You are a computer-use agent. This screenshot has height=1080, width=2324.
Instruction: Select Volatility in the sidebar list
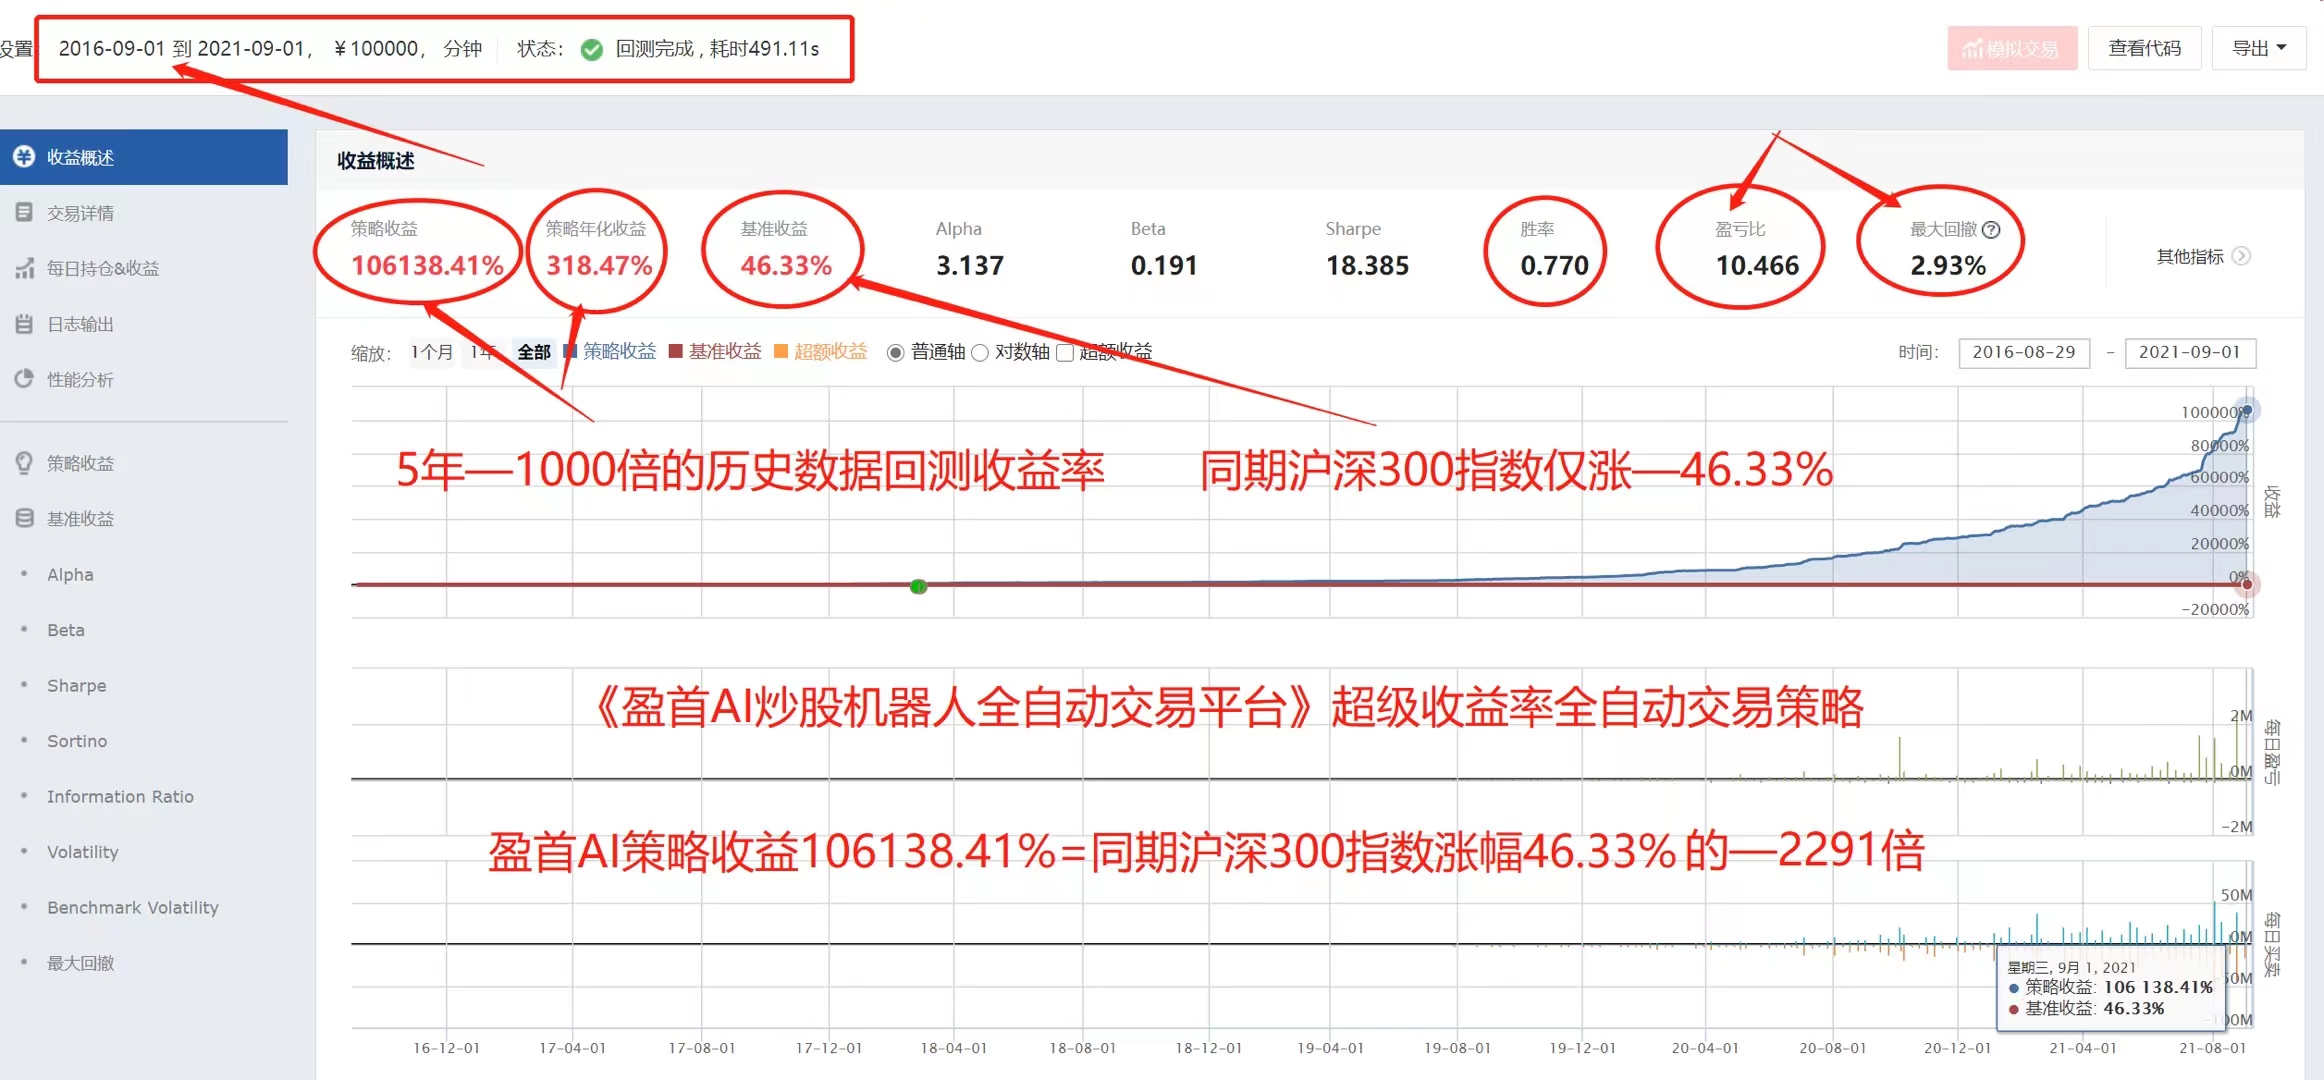click(83, 852)
